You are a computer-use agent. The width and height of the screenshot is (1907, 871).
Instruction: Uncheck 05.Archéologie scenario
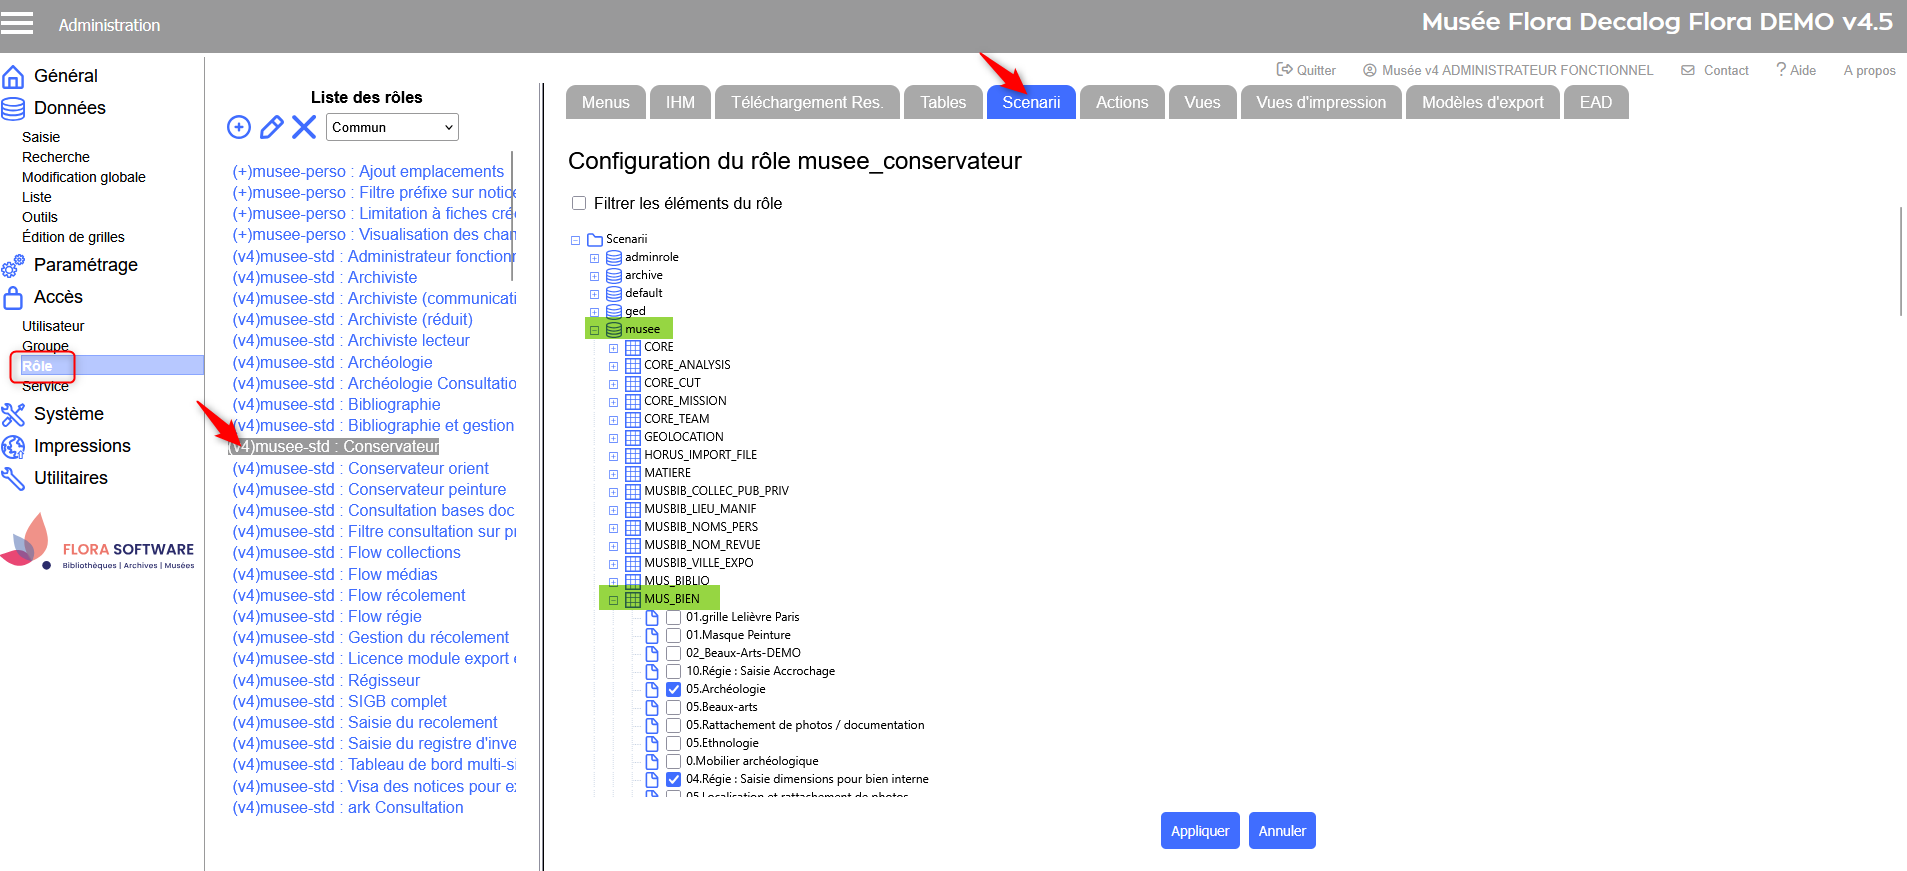point(674,690)
